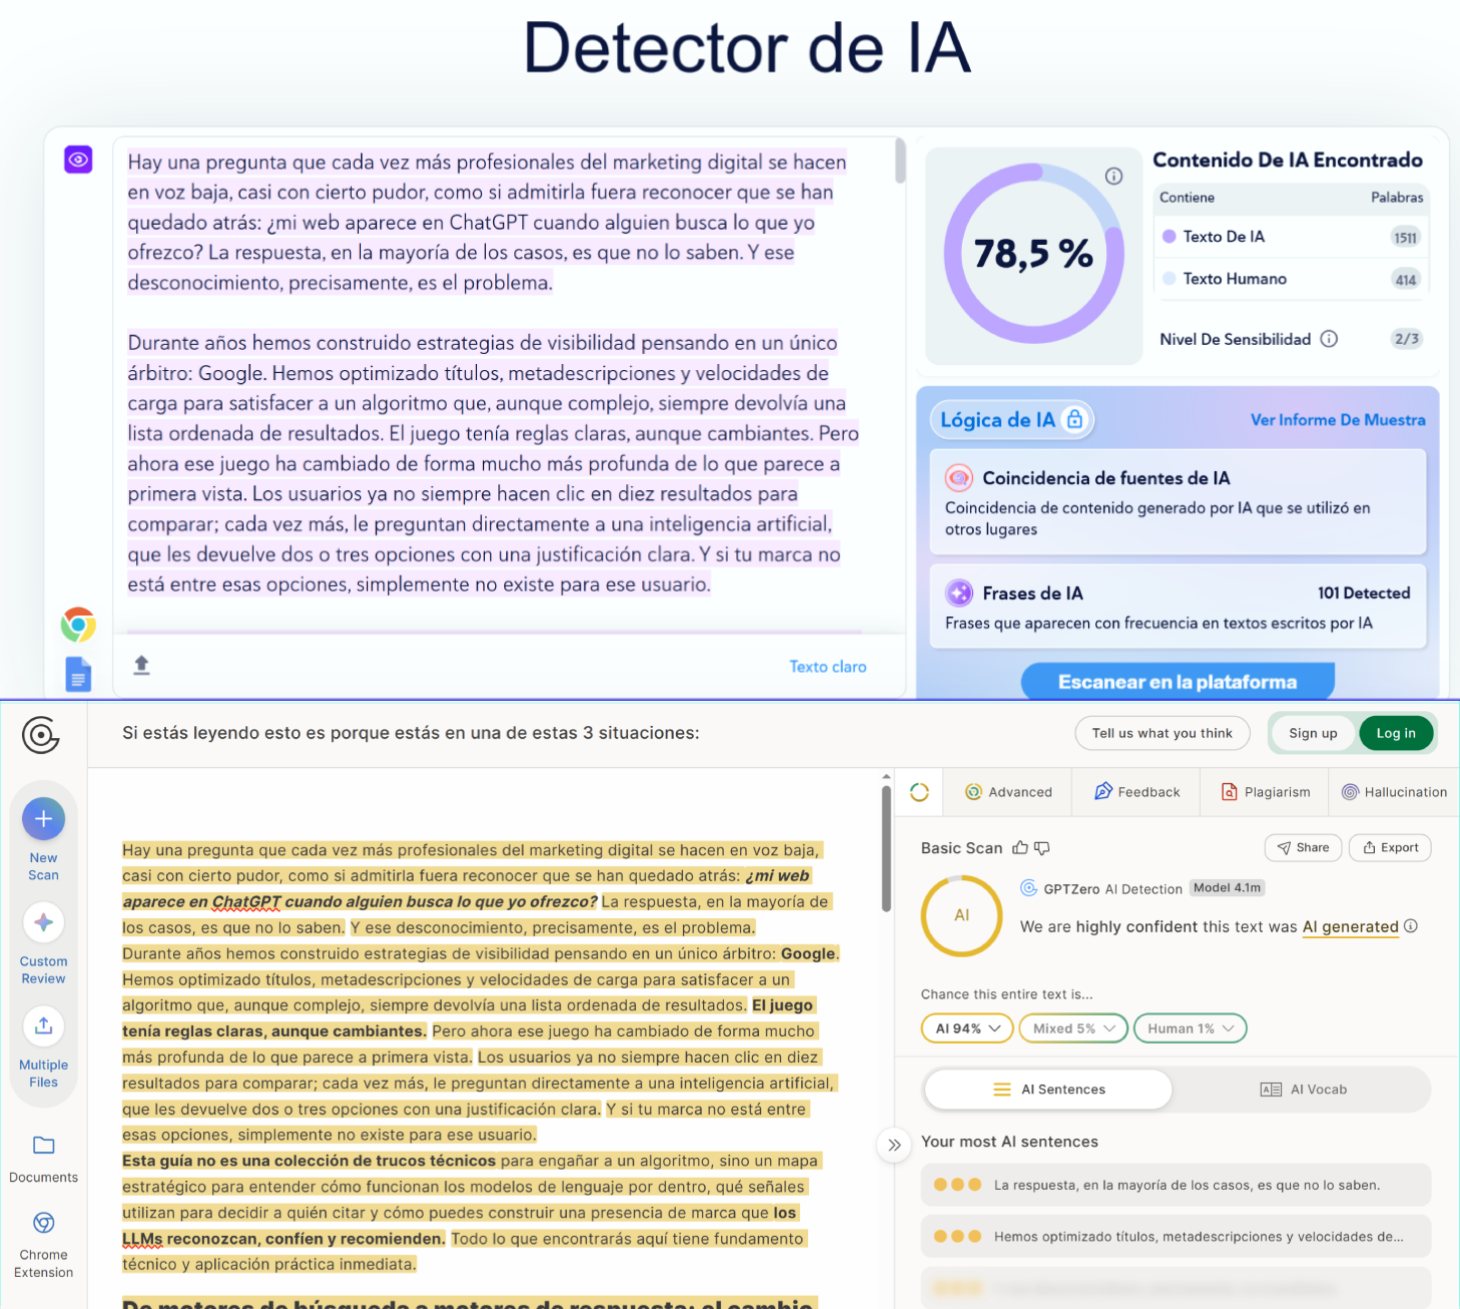1460x1309 pixels.
Task: Click the purple eye logo icon
Action: (x=78, y=159)
